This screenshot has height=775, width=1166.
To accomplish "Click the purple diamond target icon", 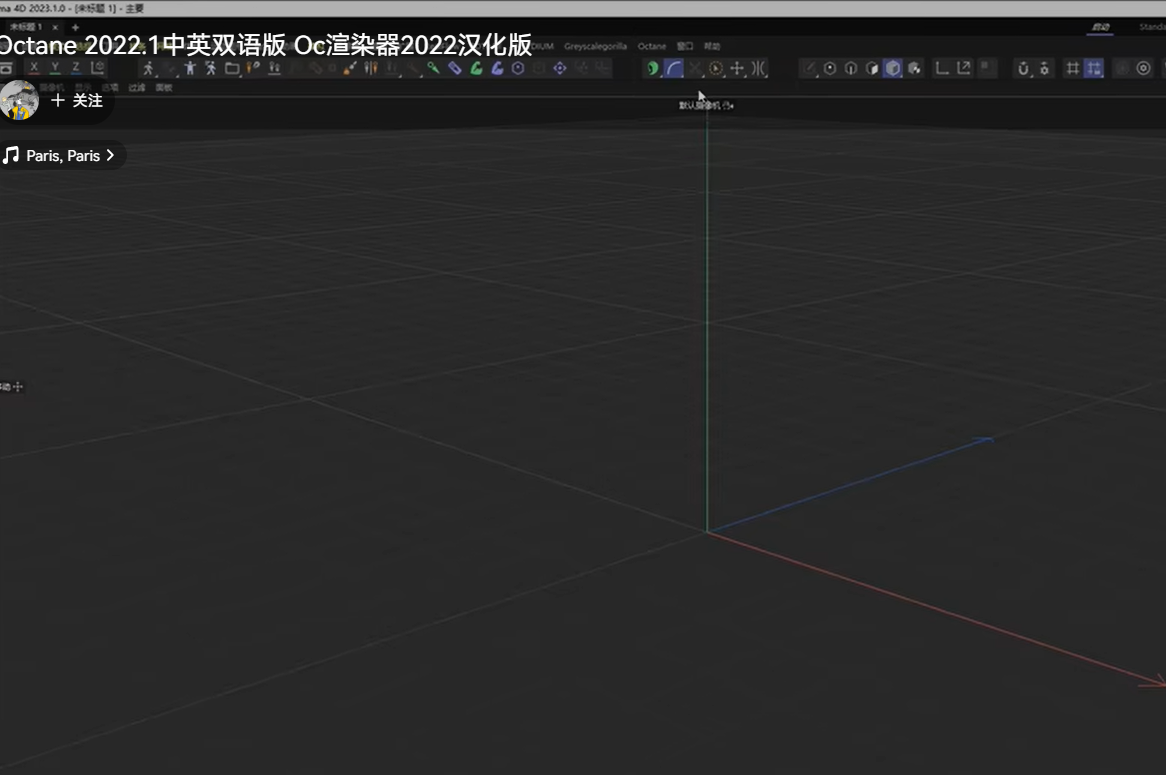I will (560, 68).
